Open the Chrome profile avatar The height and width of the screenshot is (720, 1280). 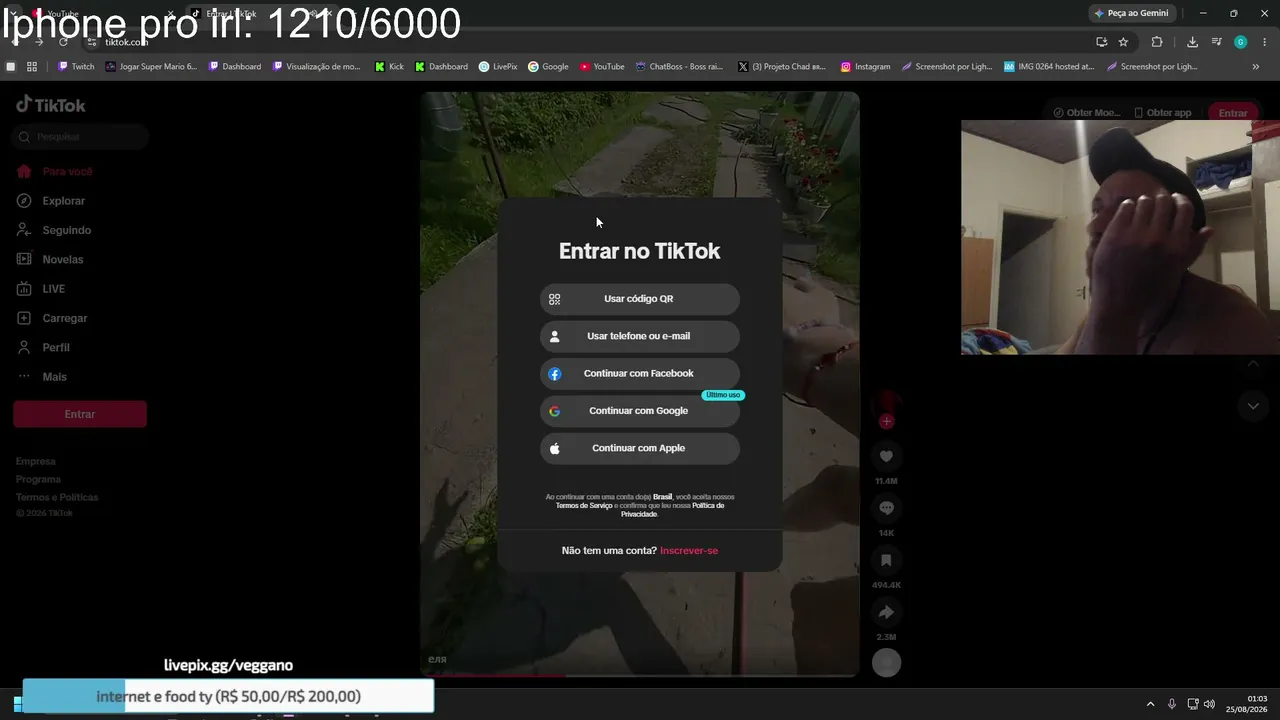coord(1240,42)
